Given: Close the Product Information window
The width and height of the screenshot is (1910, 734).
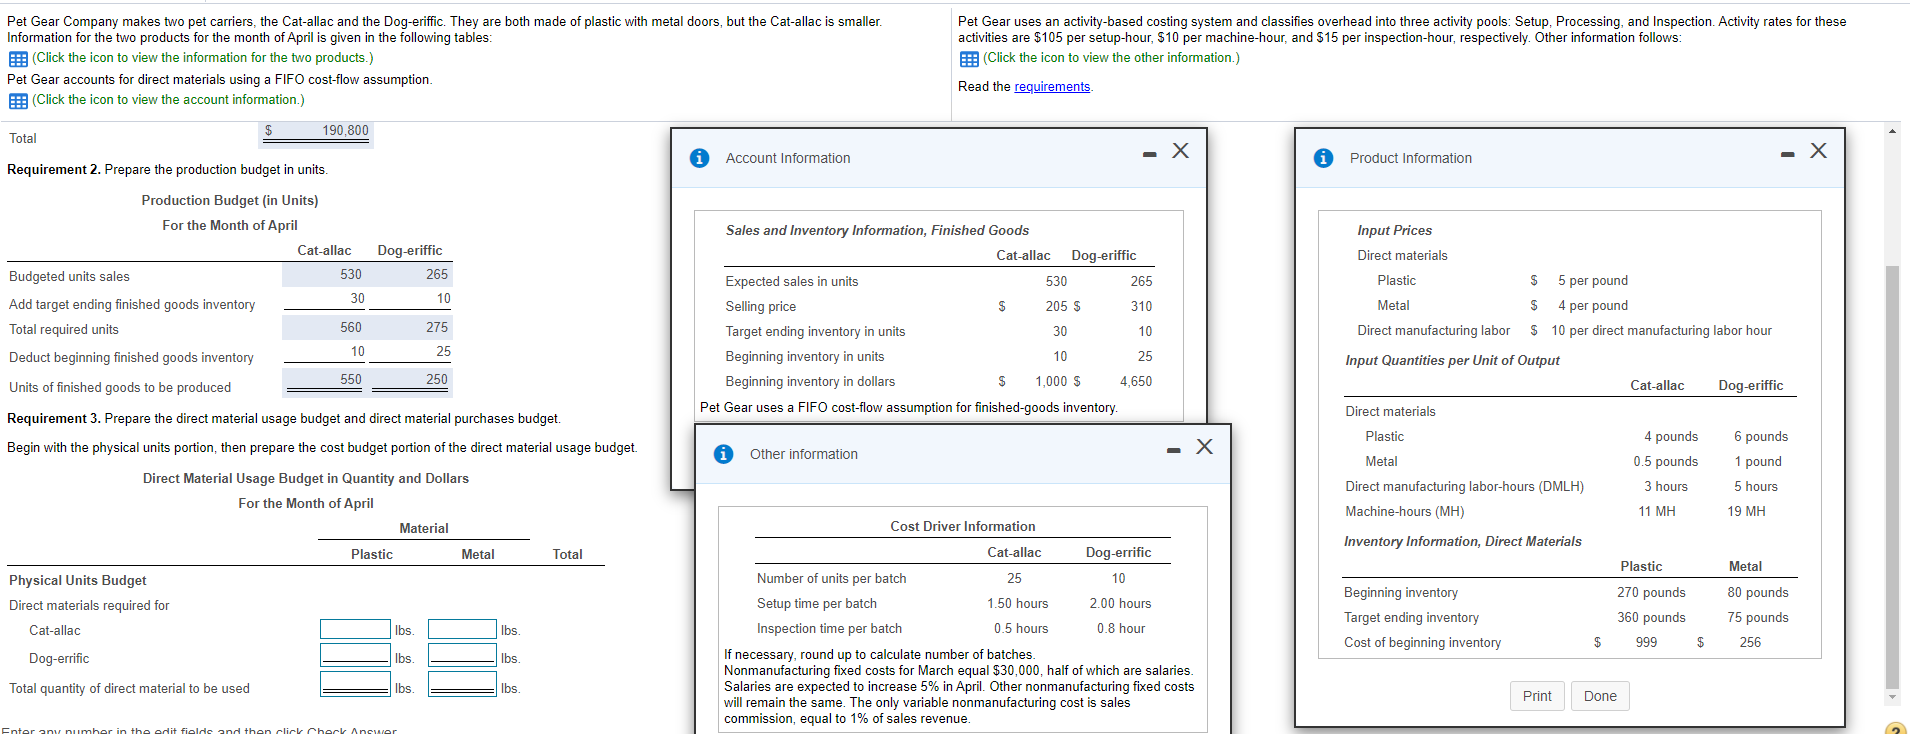Looking at the screenshot, I should 1819,151.
